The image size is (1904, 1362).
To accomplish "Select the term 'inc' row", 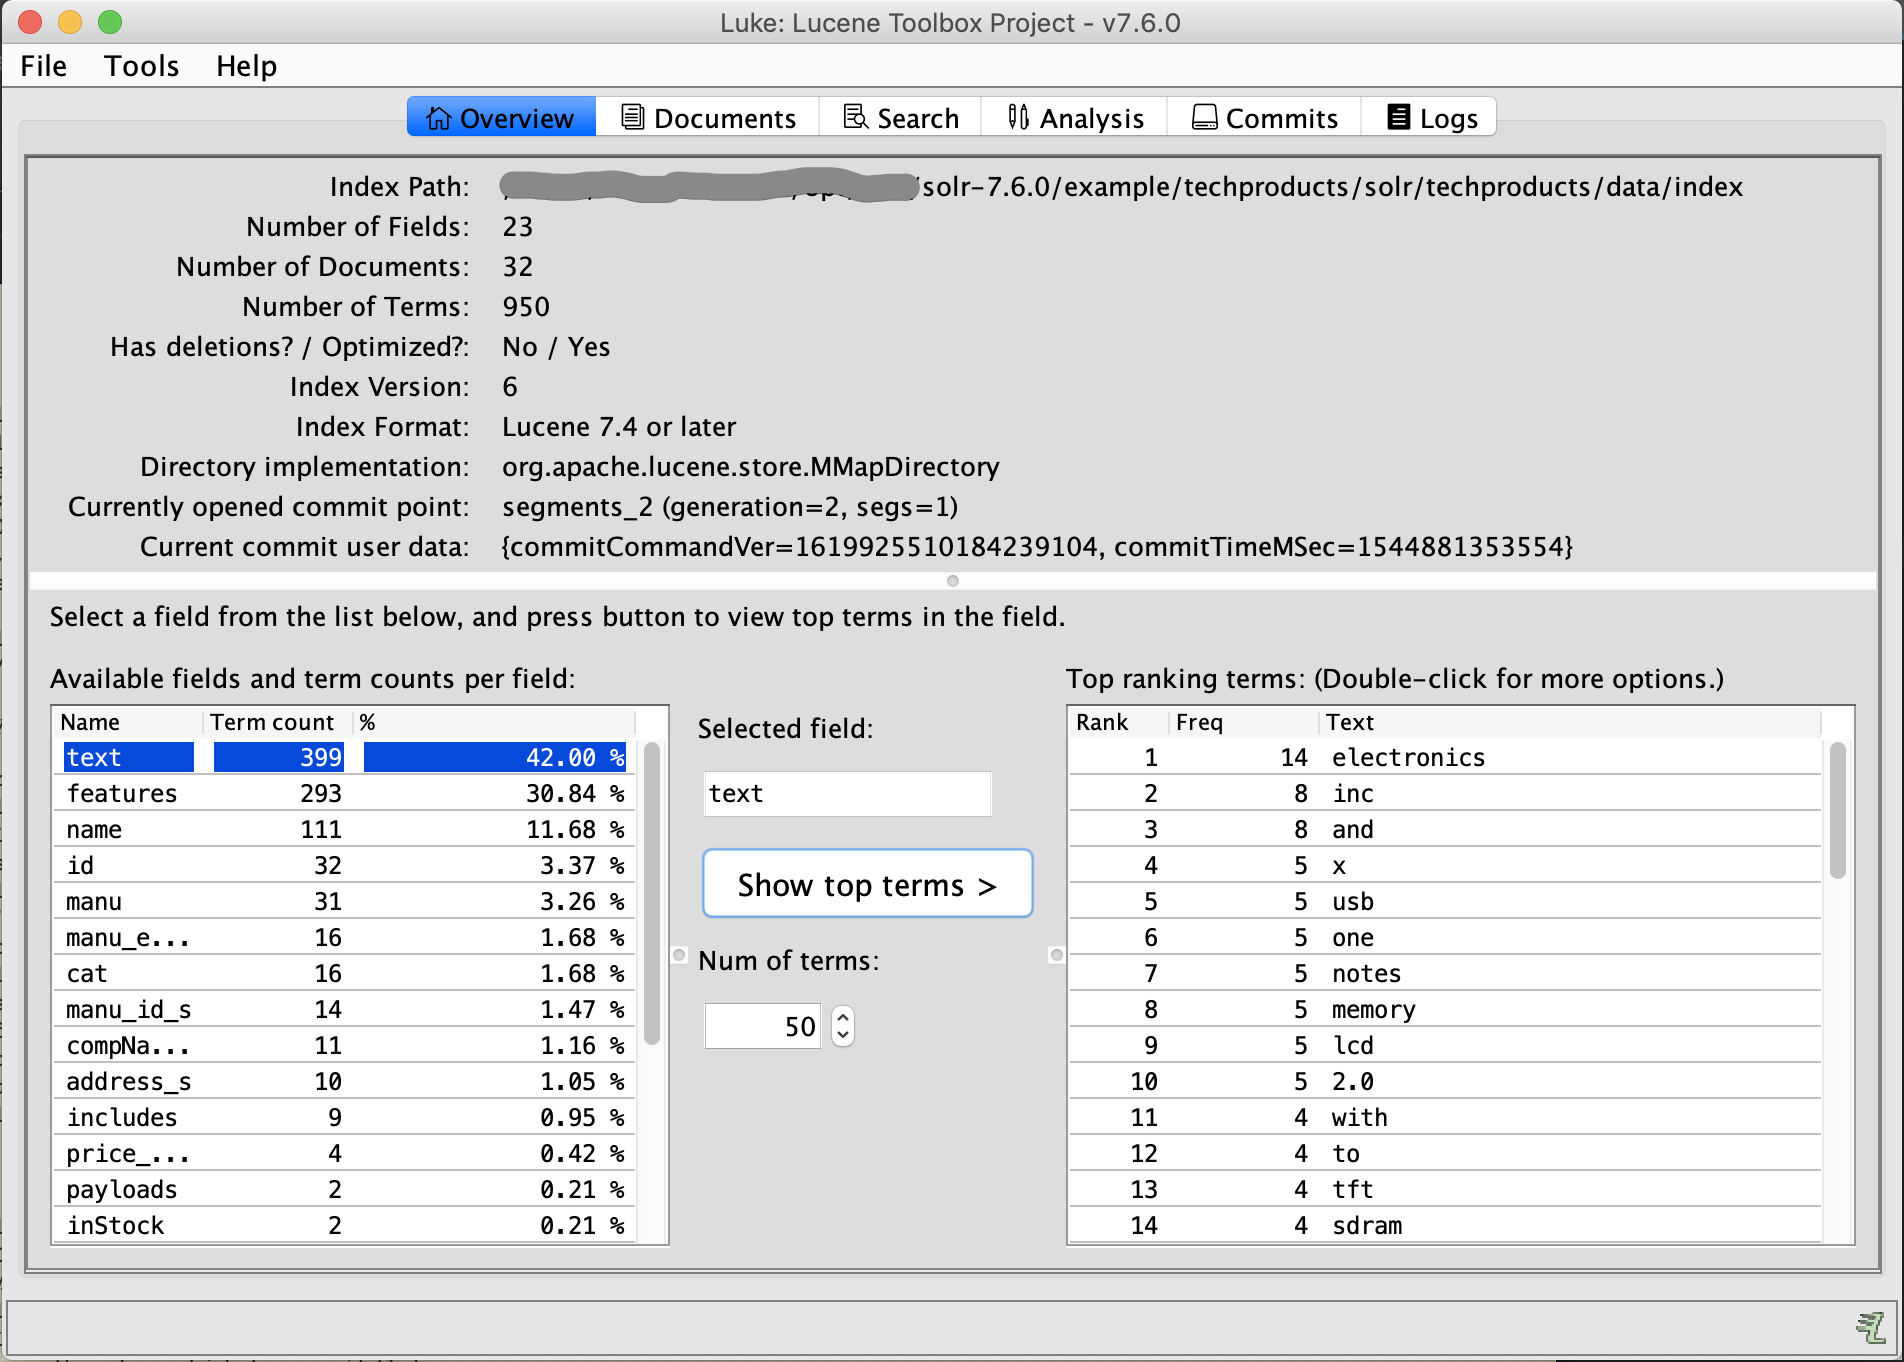I will coord(1446,793).
